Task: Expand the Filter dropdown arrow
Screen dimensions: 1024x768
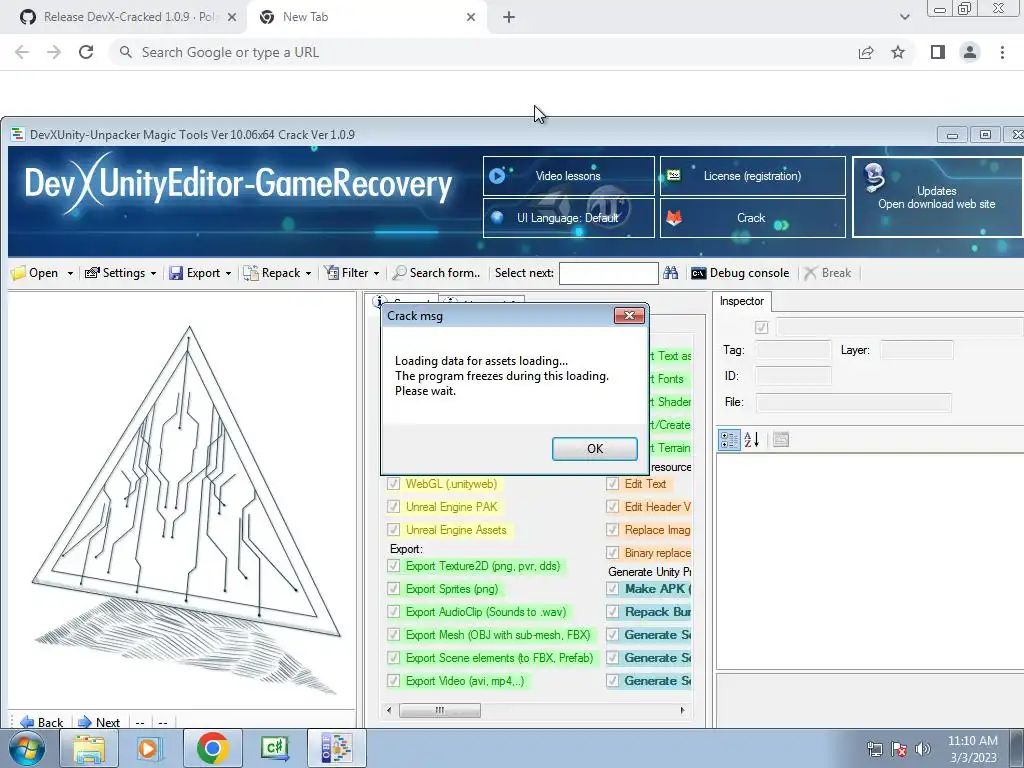Action: click(377, 274)
